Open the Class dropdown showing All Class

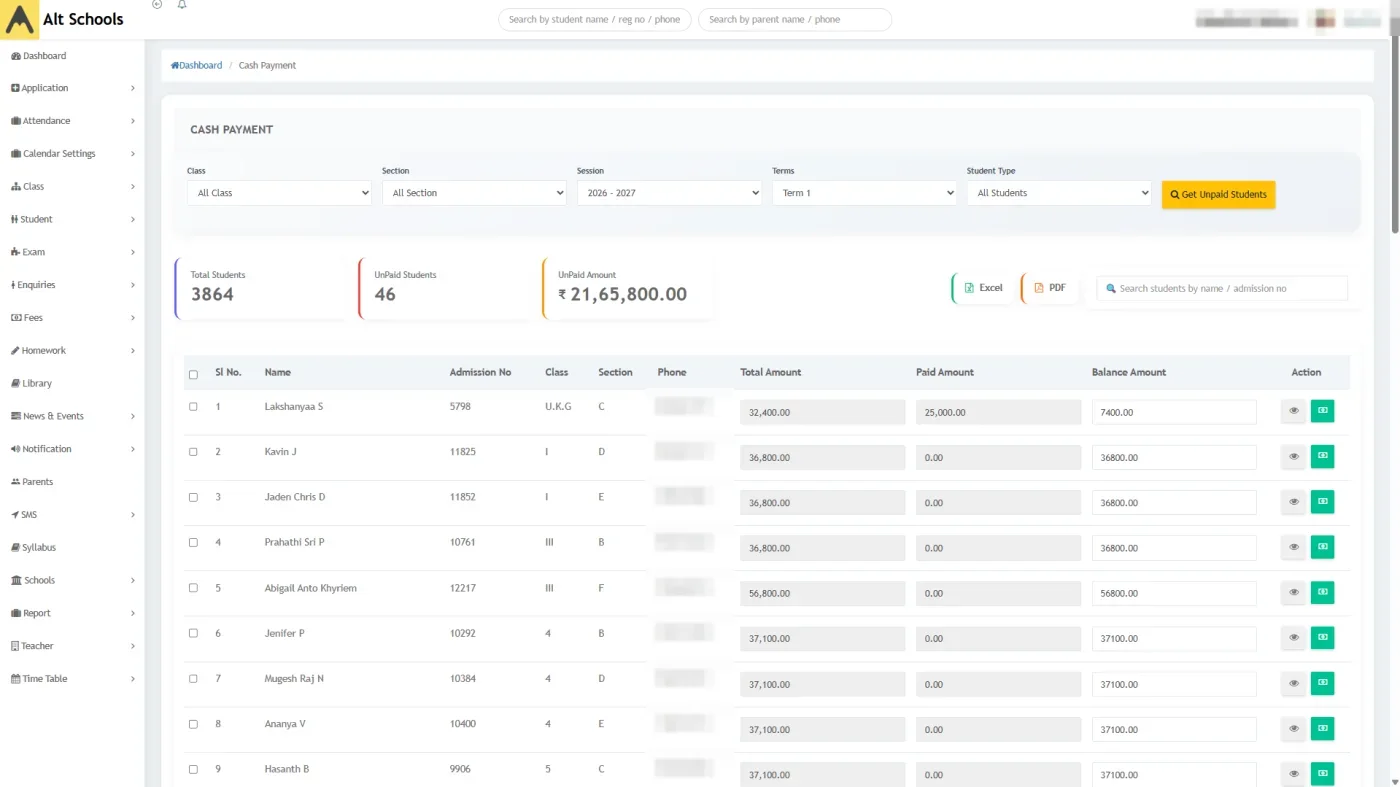[279, 193]
